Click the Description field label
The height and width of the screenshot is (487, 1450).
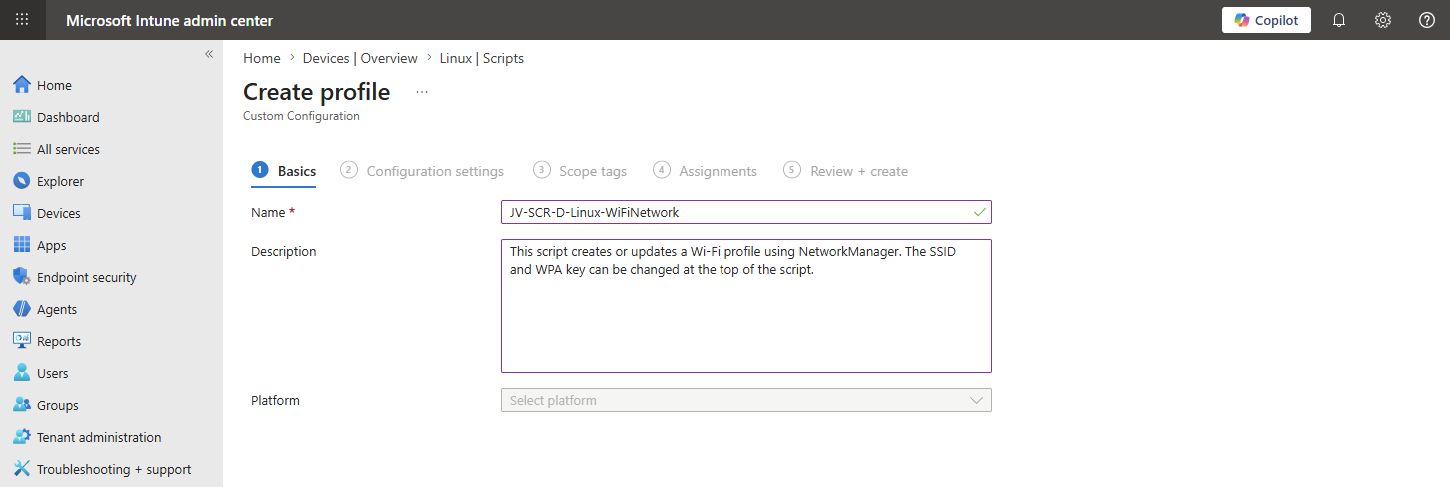(284, 251)
